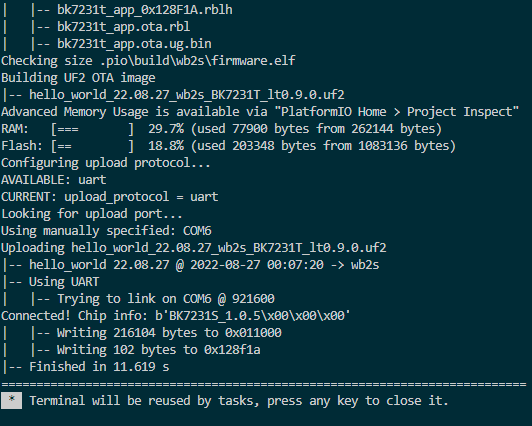Click the AVAILABLE: uart line
This screenshot has width=532, height=426.
[54, 180]
